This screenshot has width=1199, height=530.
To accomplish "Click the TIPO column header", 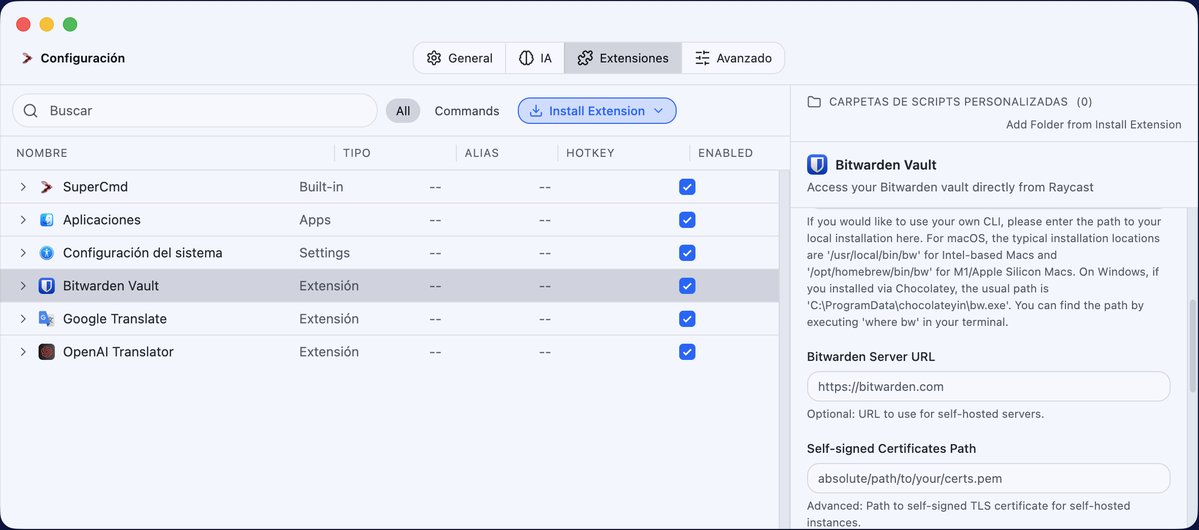I will click(x=356, y=153).
